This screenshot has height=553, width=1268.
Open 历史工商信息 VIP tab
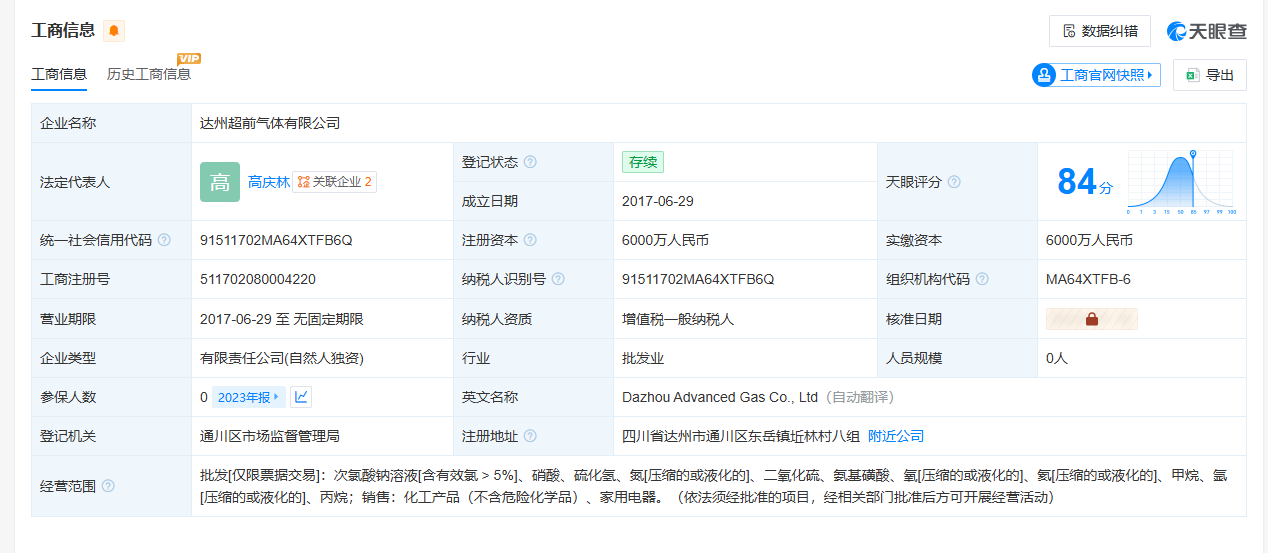point(149,74)
